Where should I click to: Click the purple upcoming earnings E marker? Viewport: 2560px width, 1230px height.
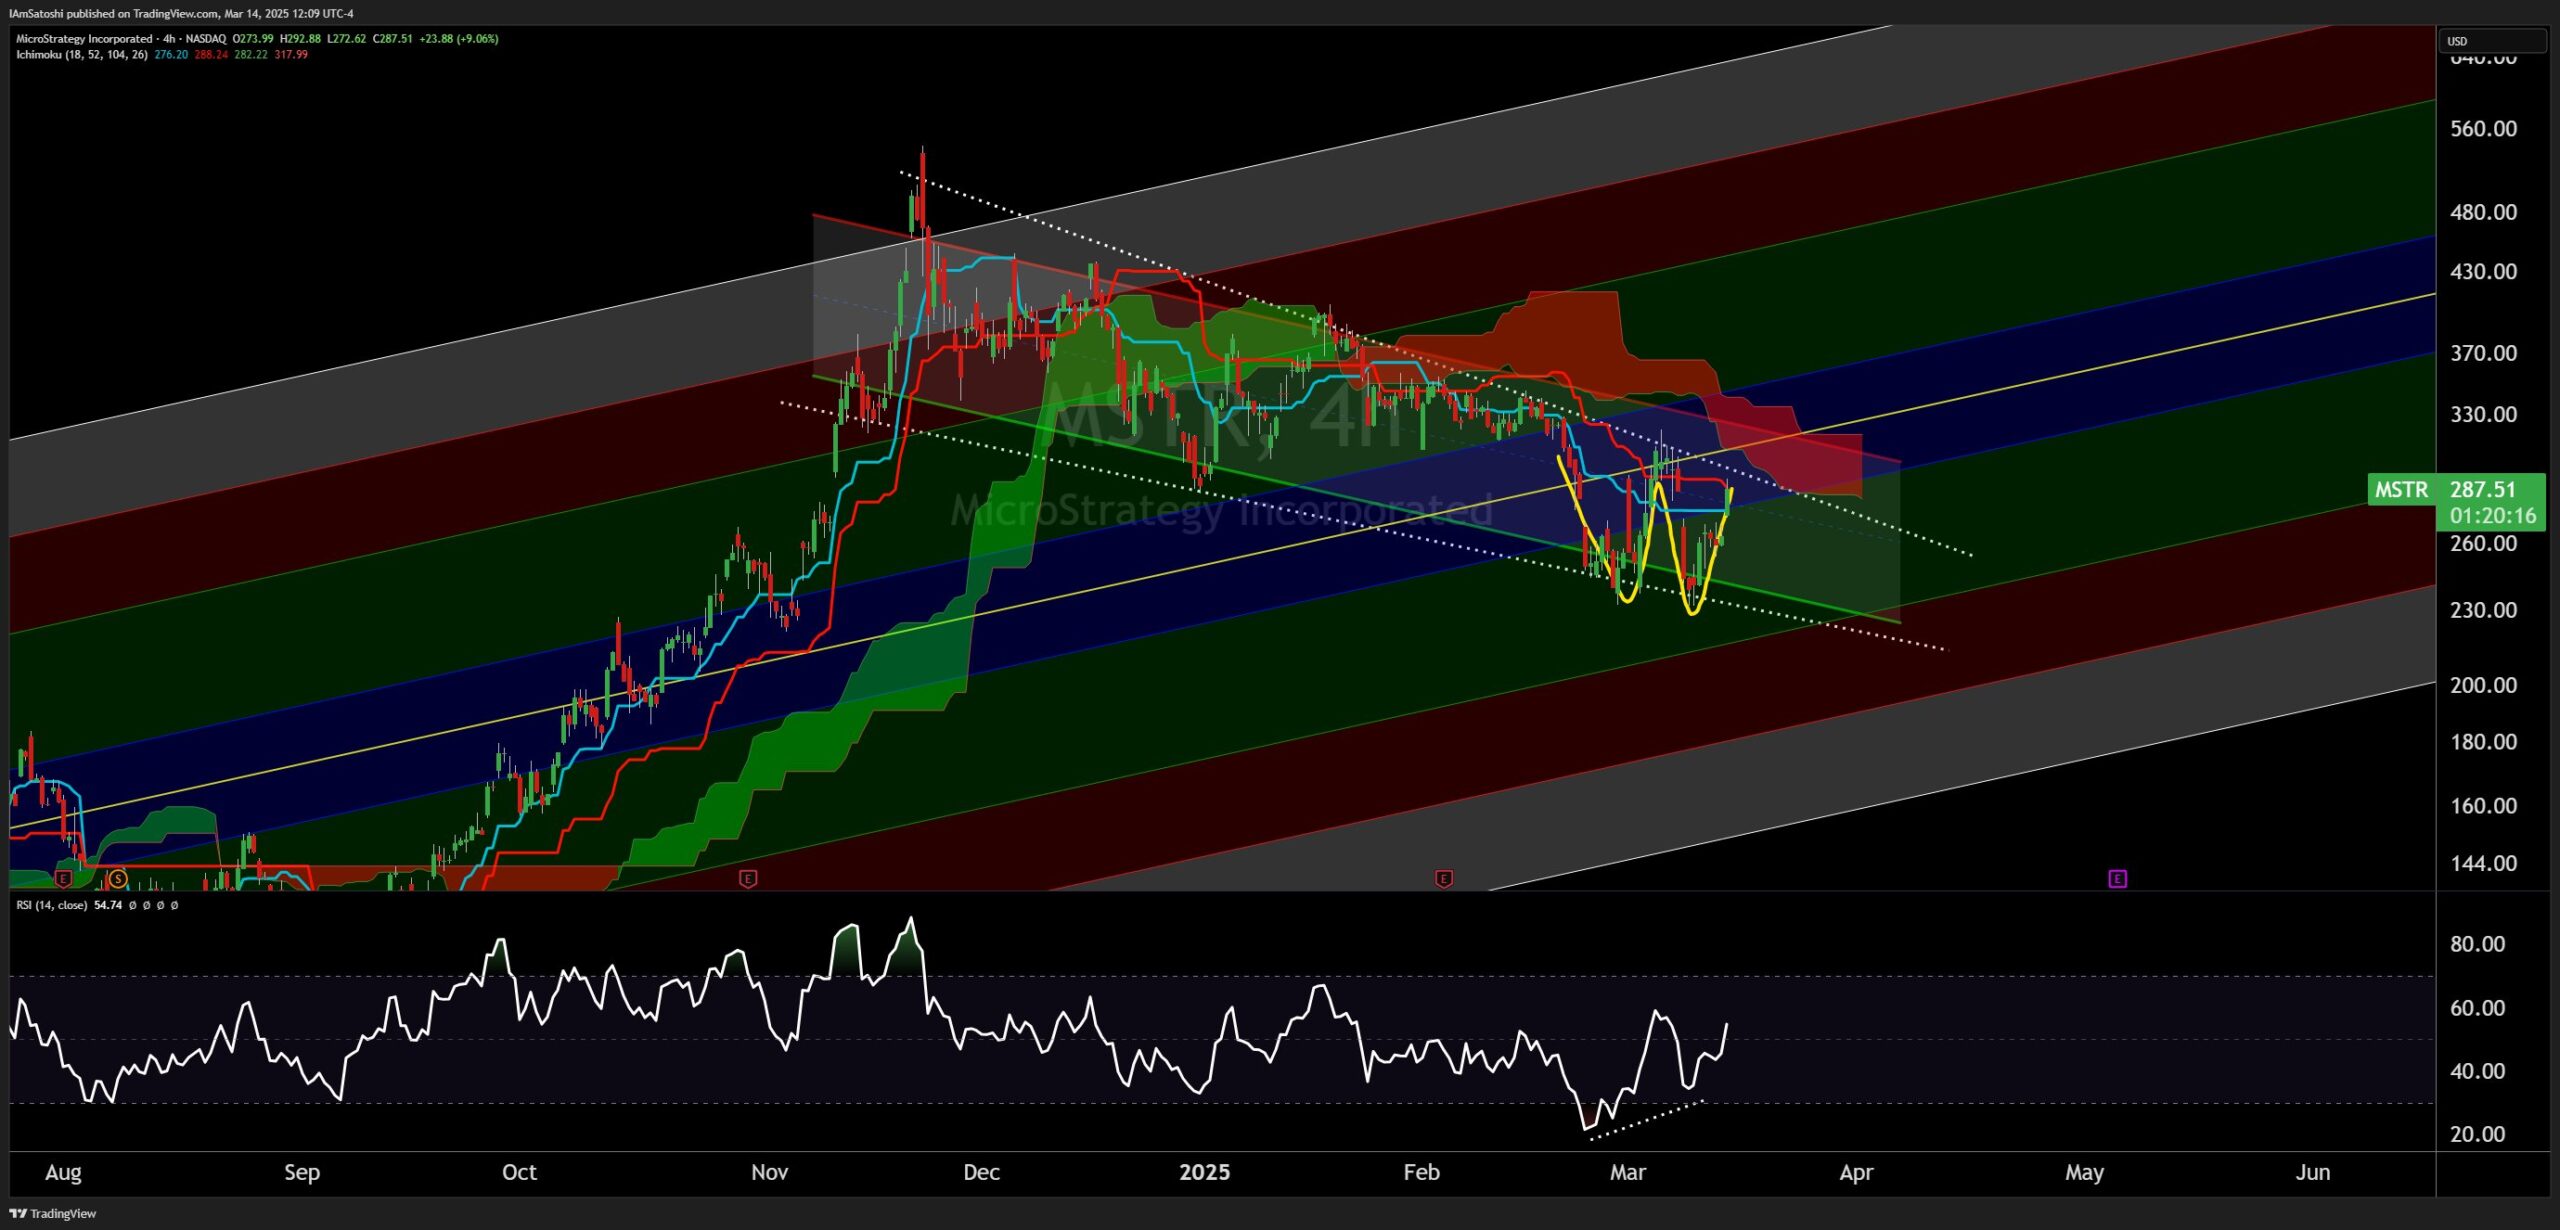click(2117, 879)
